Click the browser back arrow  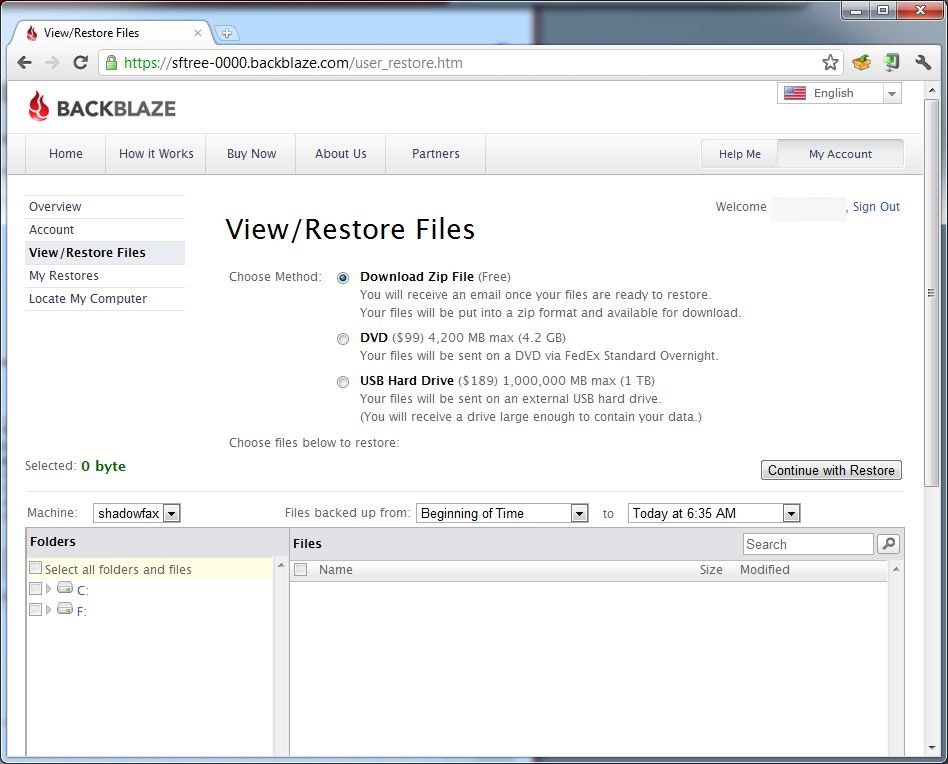pyautogui.click(x=24, y=62)
